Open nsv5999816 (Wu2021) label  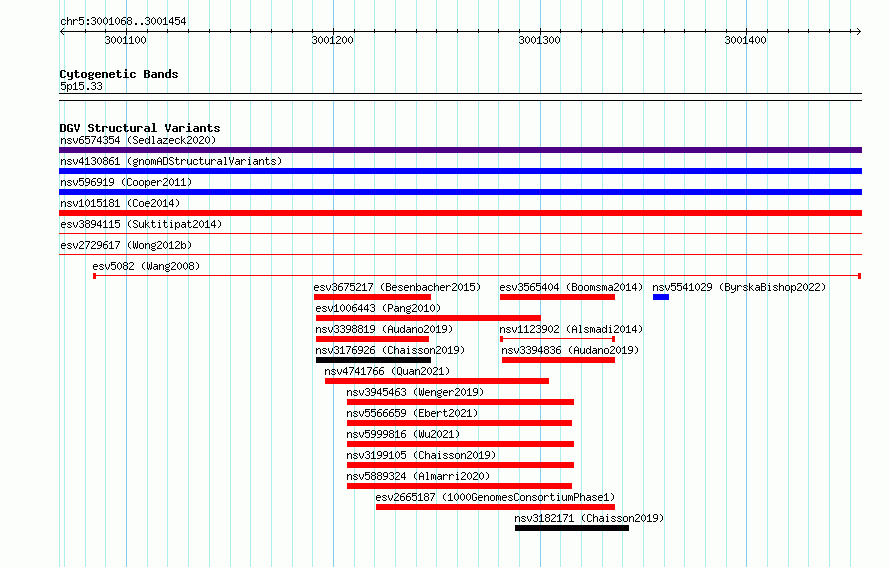pos(403,434)
